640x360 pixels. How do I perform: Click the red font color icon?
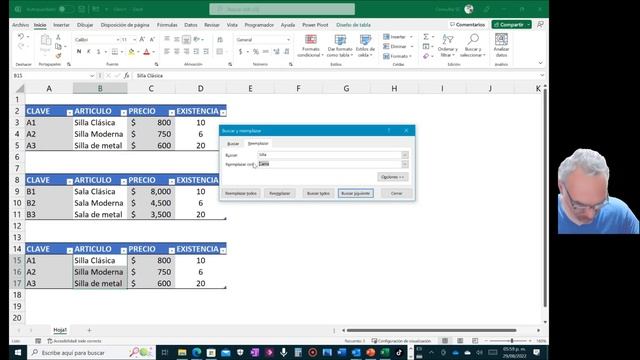pos(147,52)
